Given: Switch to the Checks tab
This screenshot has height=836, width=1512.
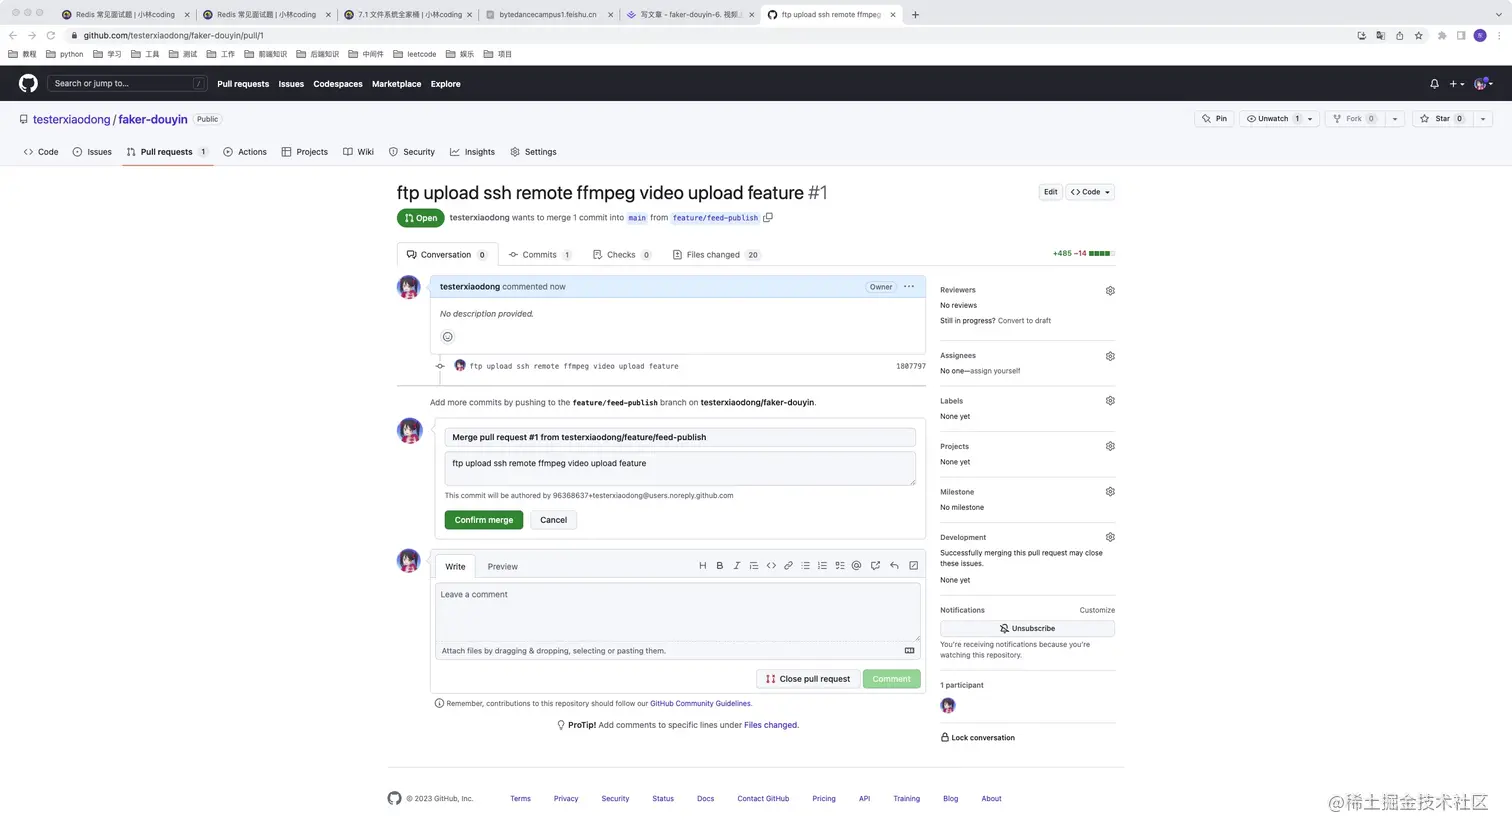Looking at the screenshot, I should (622, 255).
